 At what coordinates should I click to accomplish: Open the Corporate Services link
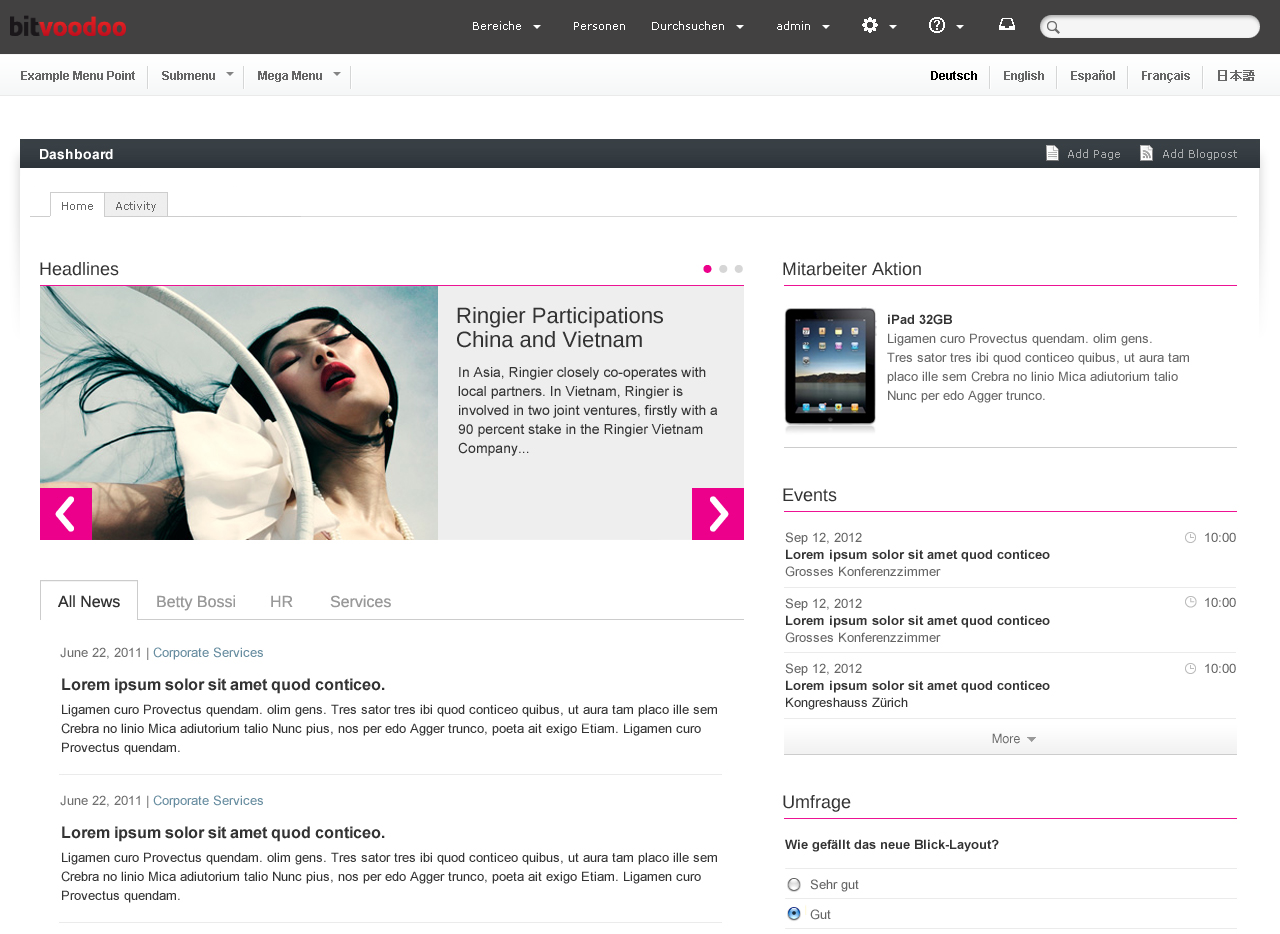click(208, 651)
